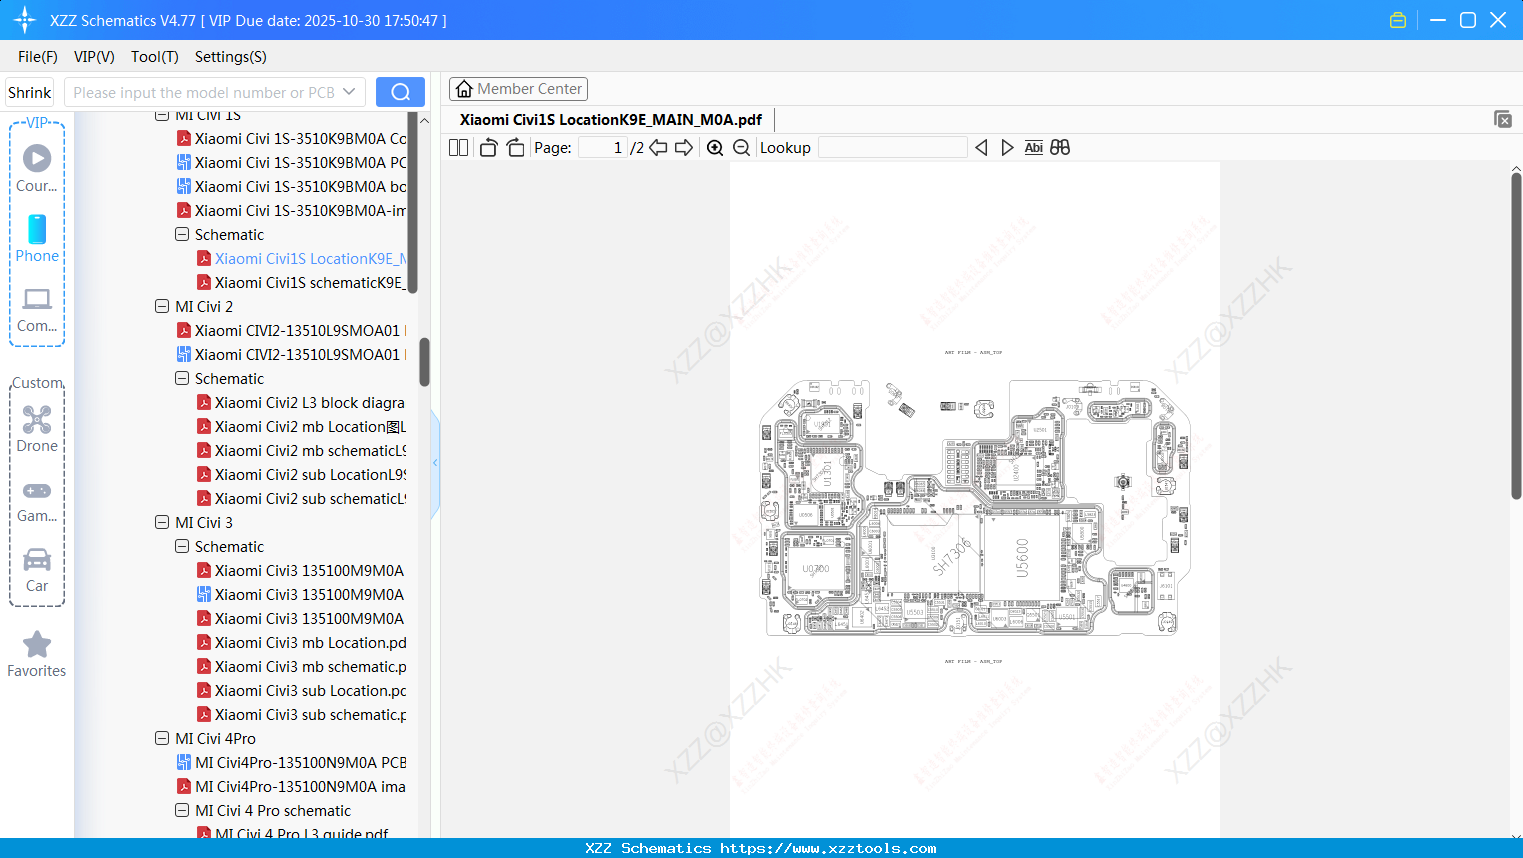This screenshot has width=1523, height=858.
Task: Switch to two-page view mode
Action: 457,147
